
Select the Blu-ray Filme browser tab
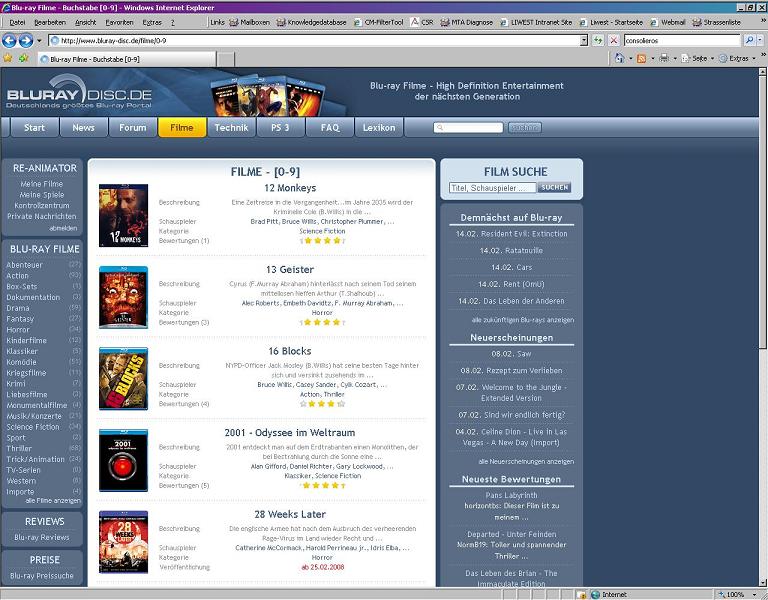pyautogui.click(x=126, y=59)
